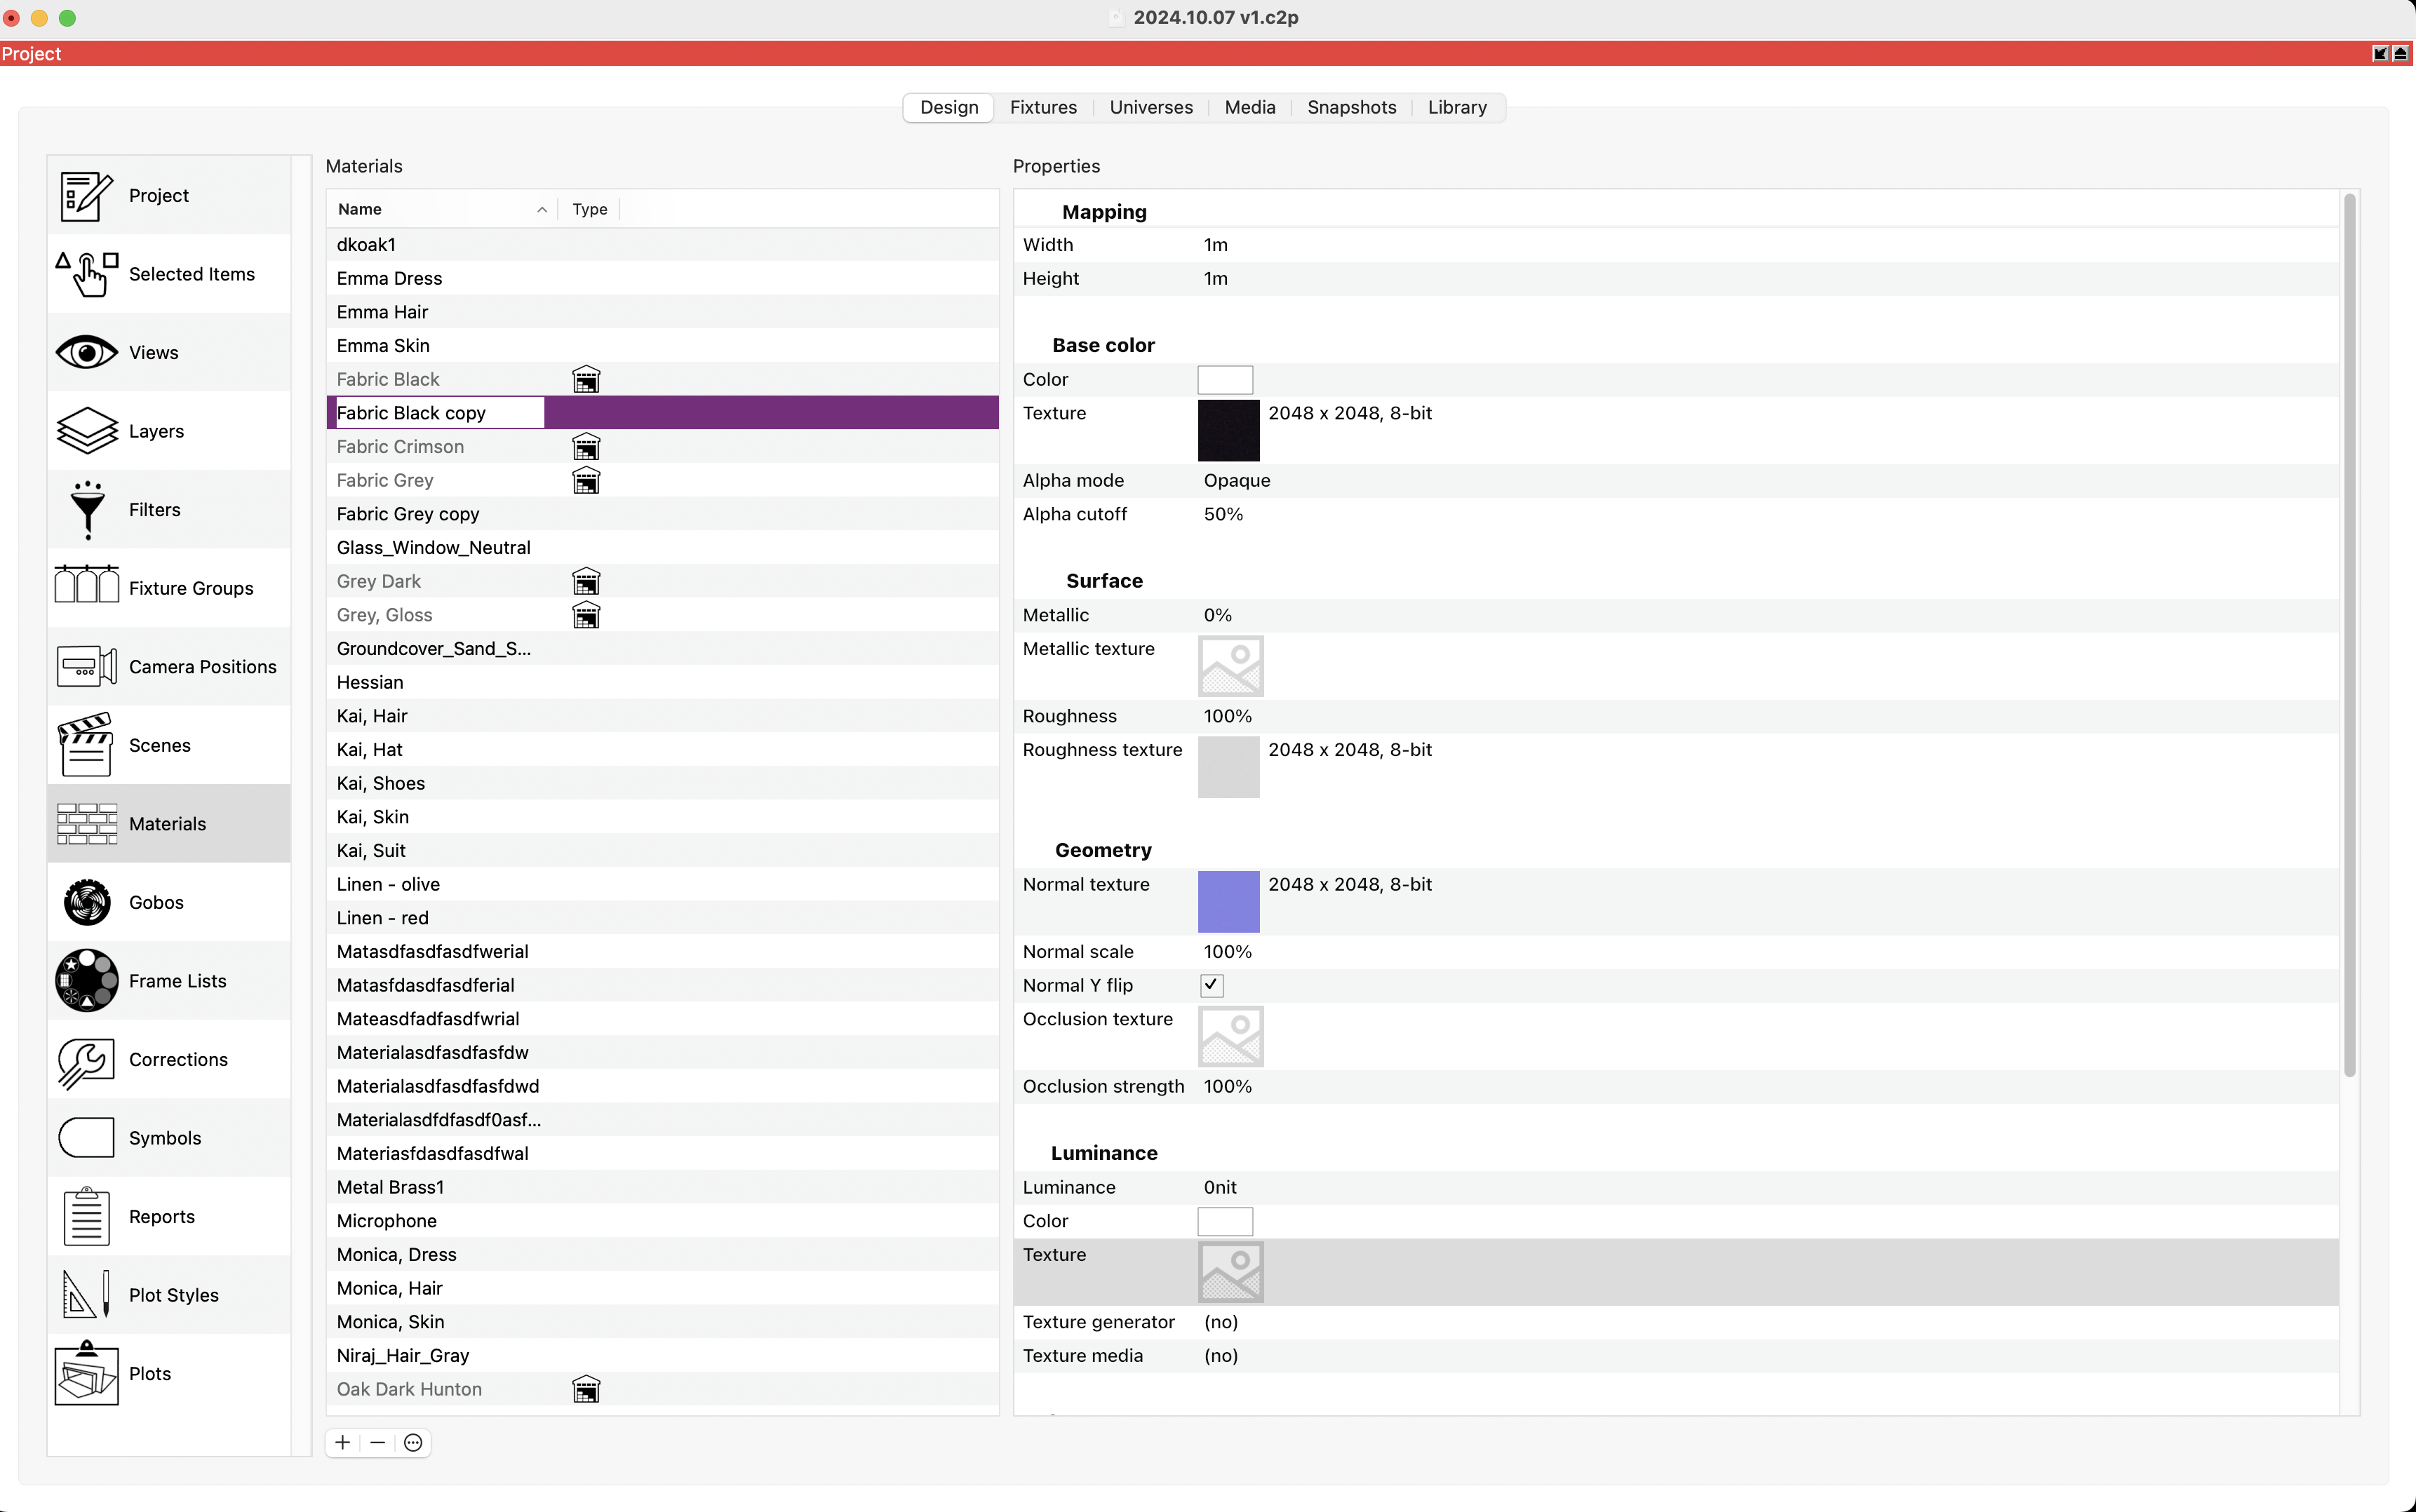Open Corrections via wrench icon
This screenshot has height=1512, width=2416.
coord(87,1060)
